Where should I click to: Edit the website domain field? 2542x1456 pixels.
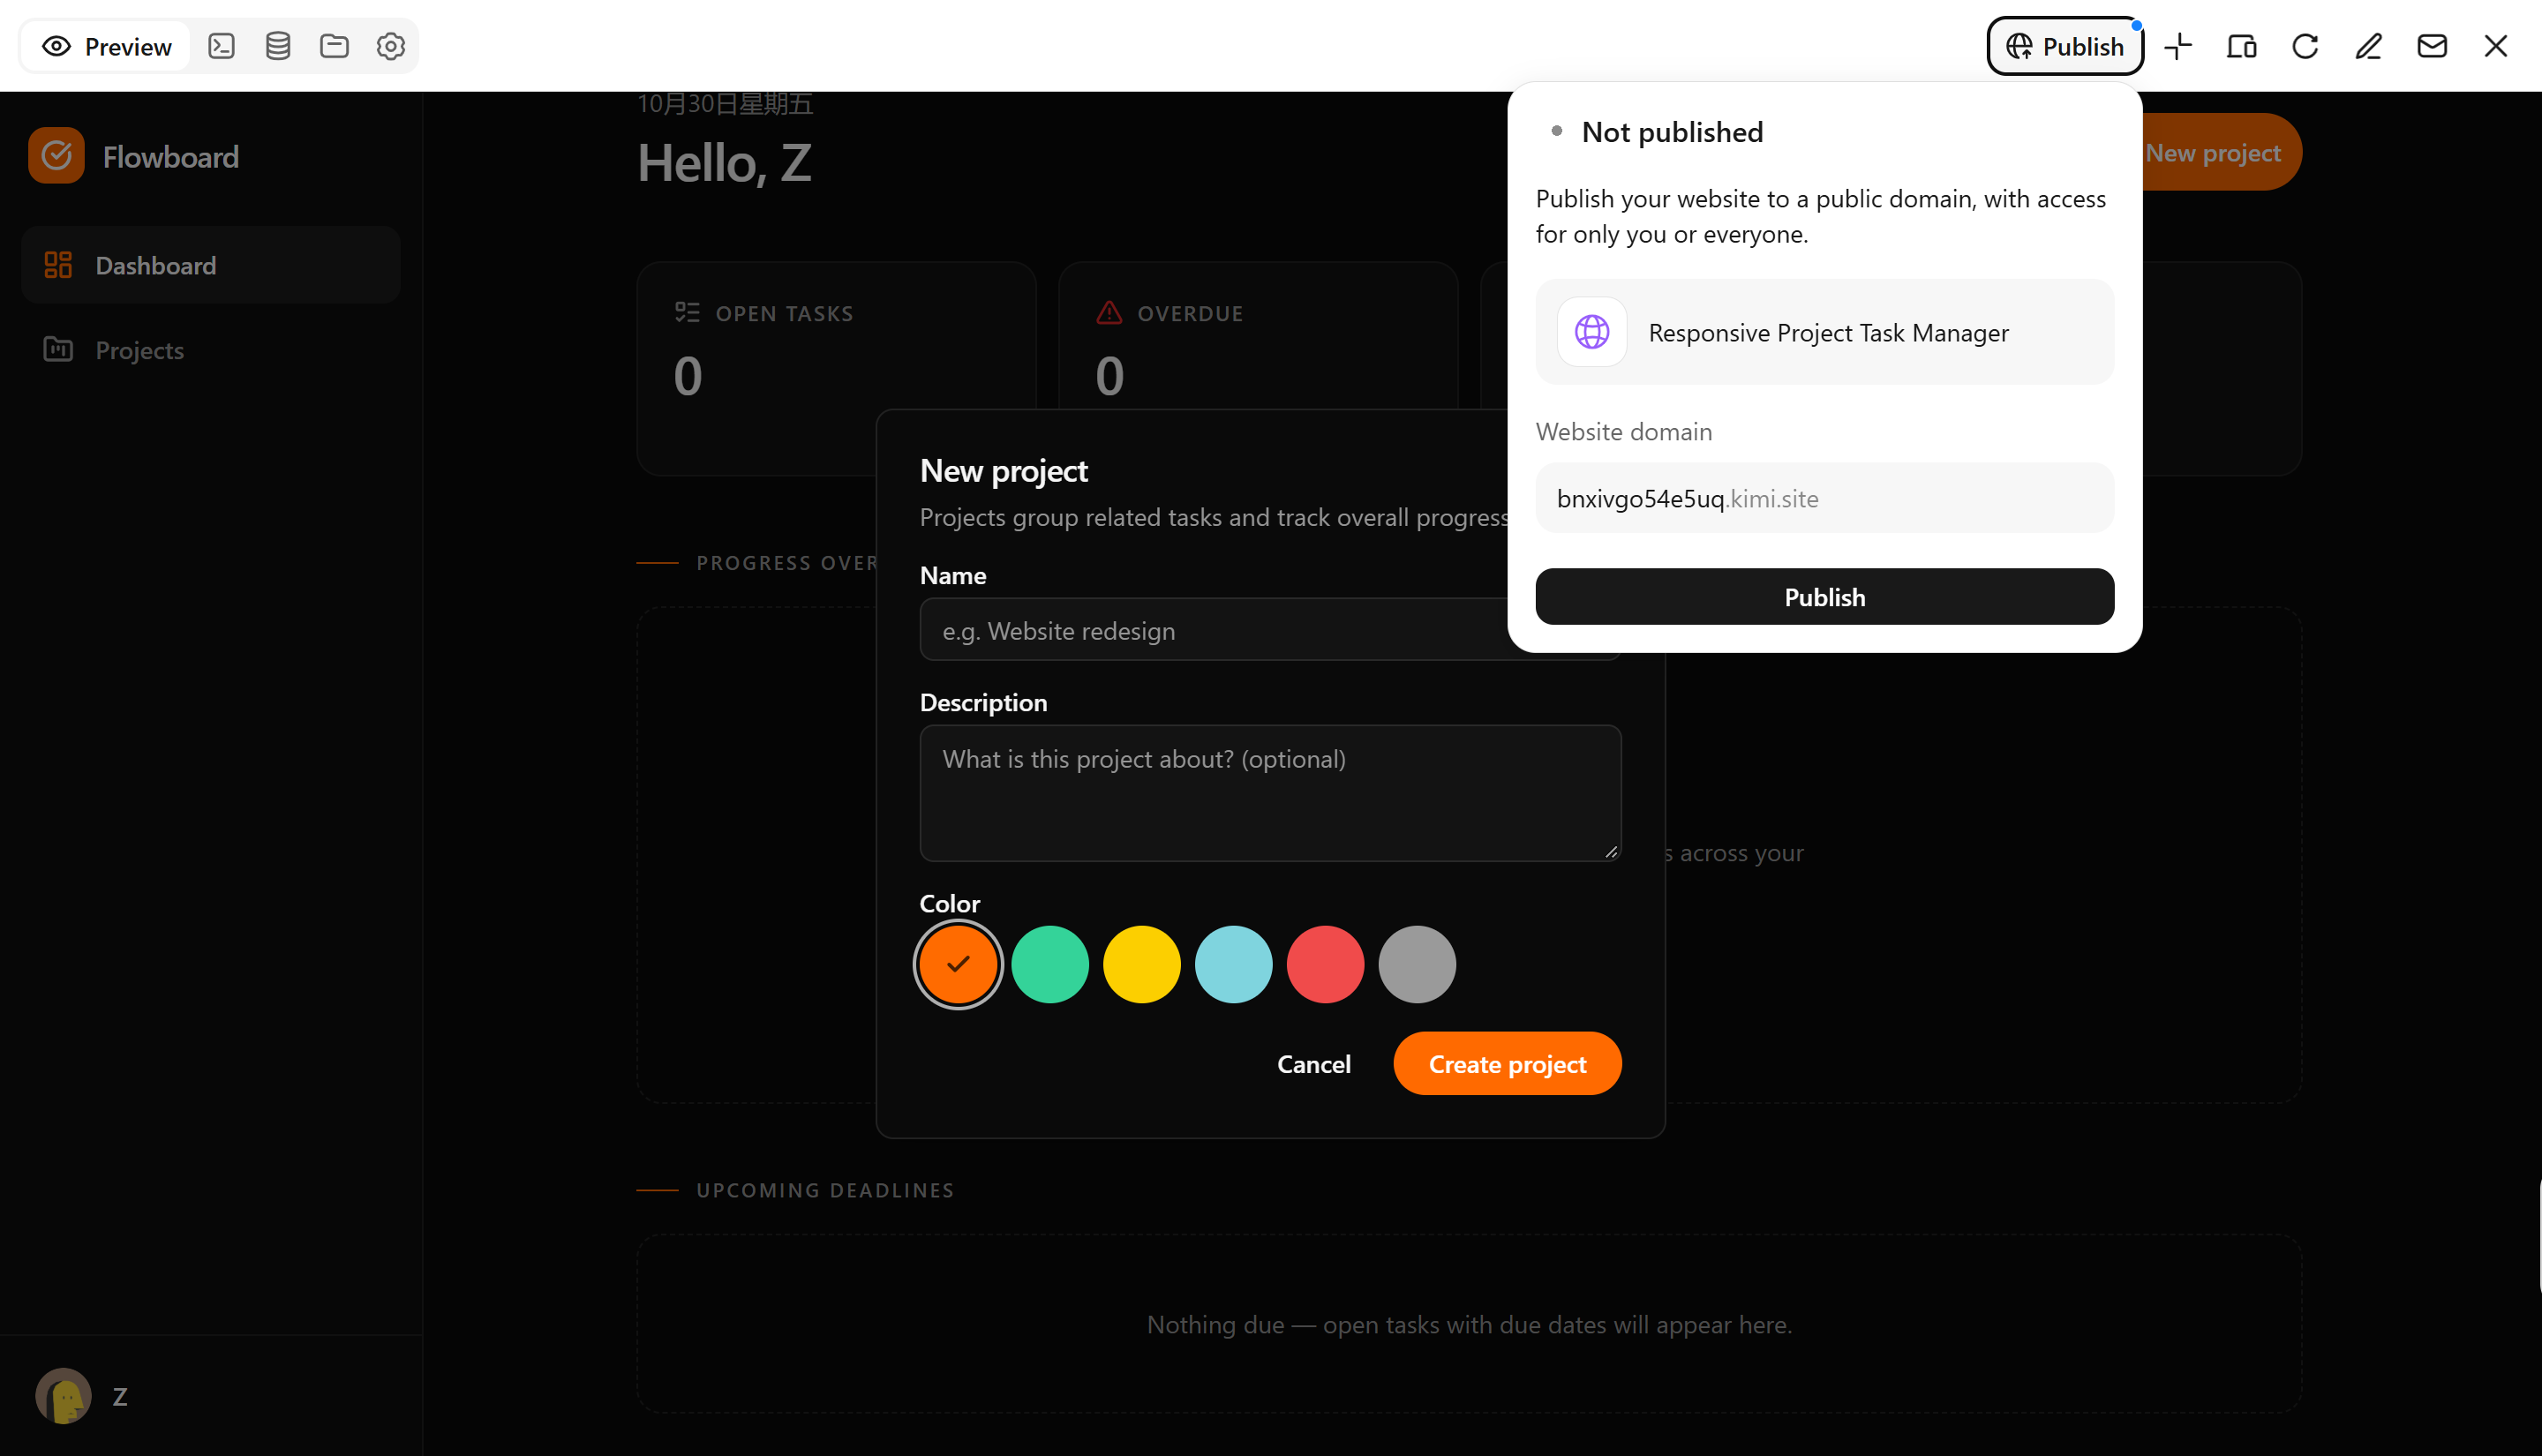(x=1824, y=498)
